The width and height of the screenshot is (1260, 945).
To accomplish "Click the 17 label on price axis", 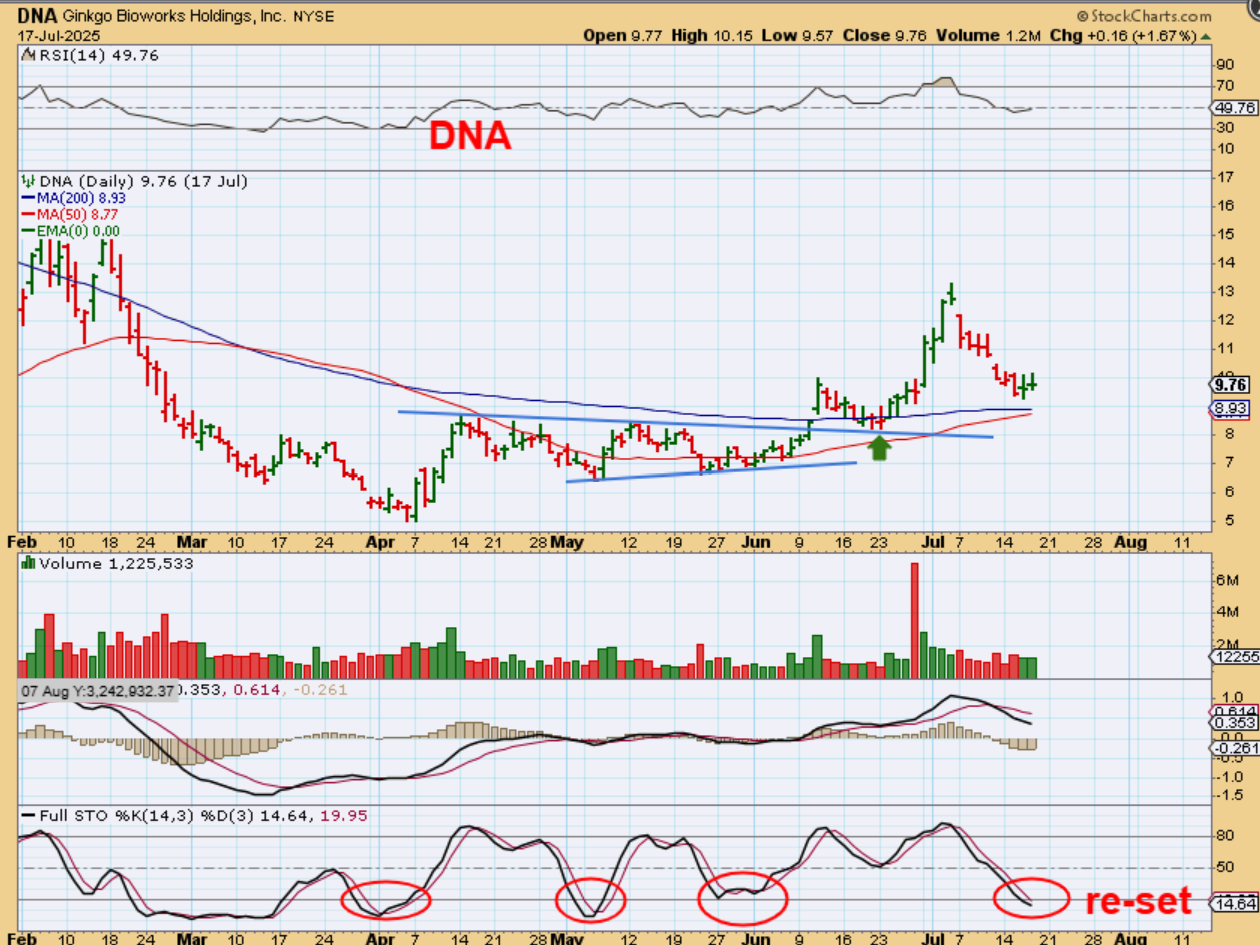I will click(1224, 178).
